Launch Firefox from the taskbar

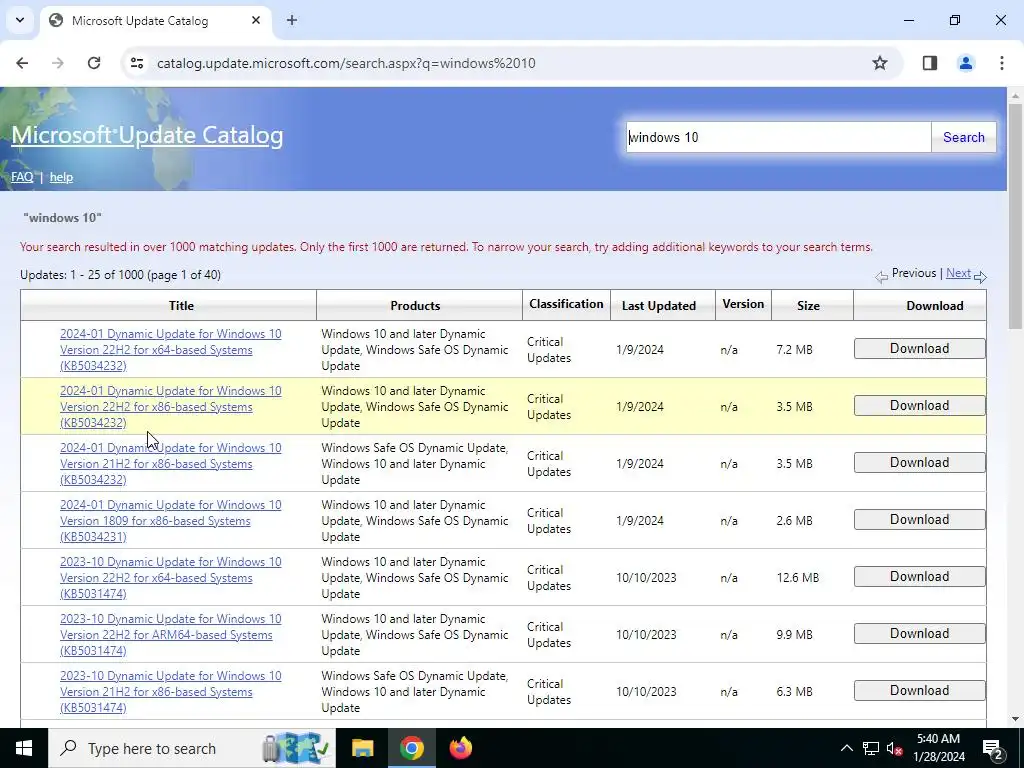(461, 748)
